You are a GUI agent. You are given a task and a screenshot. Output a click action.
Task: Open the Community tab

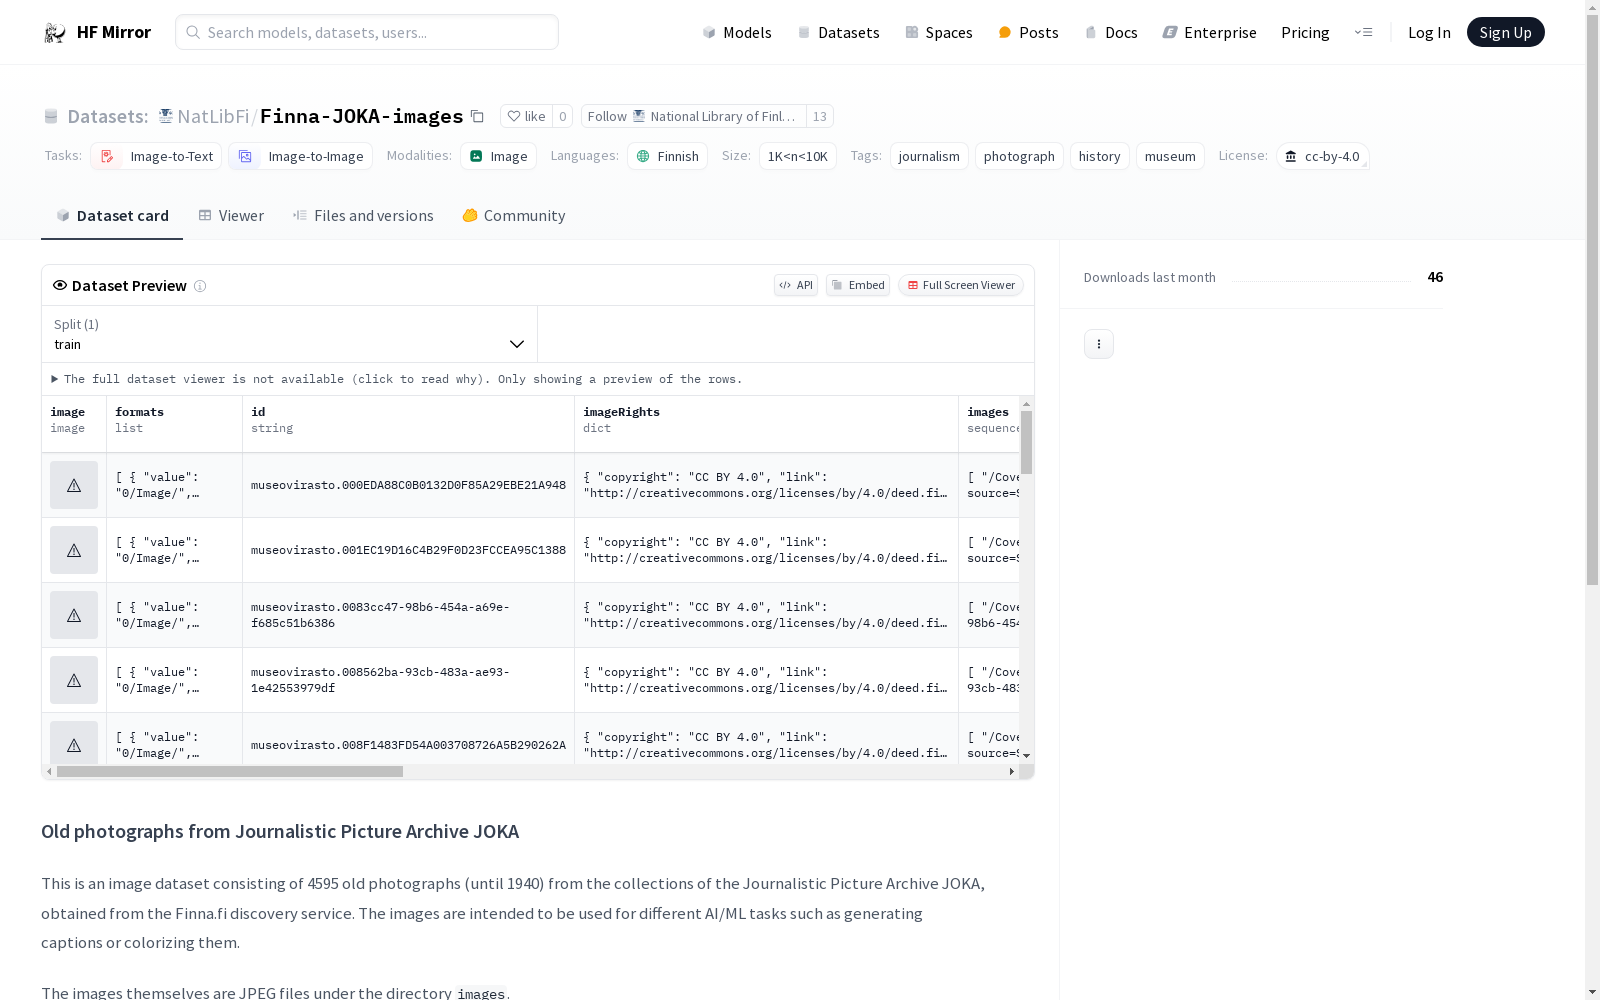(x=514, y=215)
